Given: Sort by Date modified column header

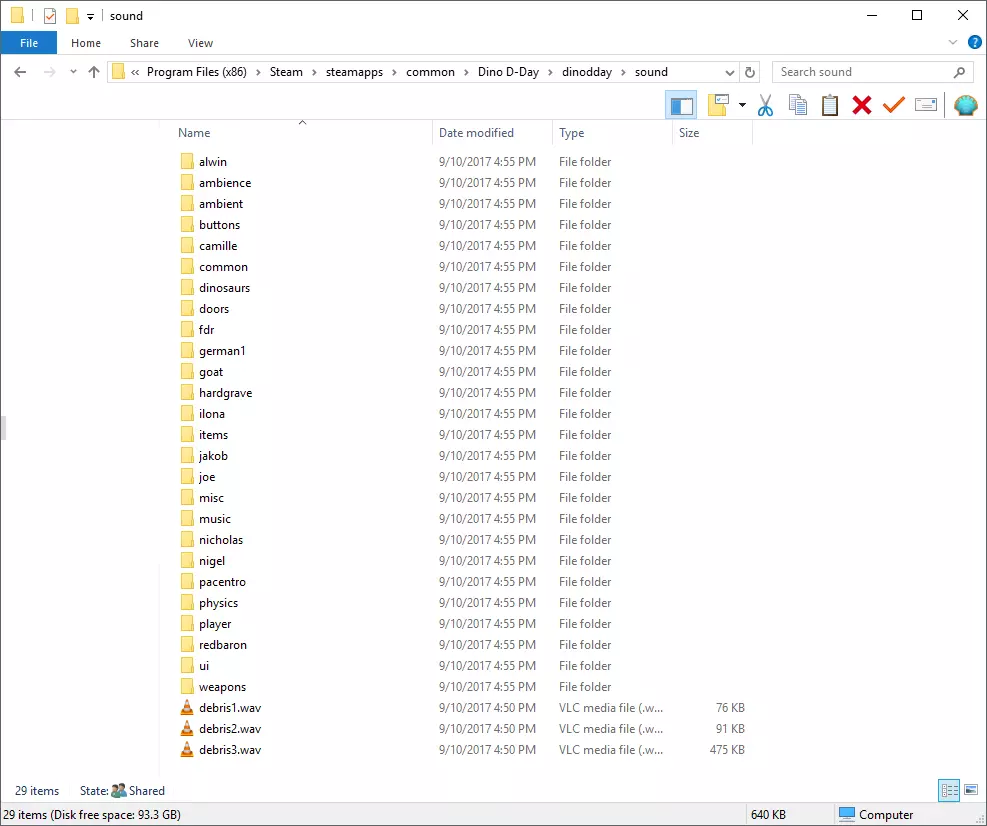Looking at the screenshot, I should [x=476, y=133].
